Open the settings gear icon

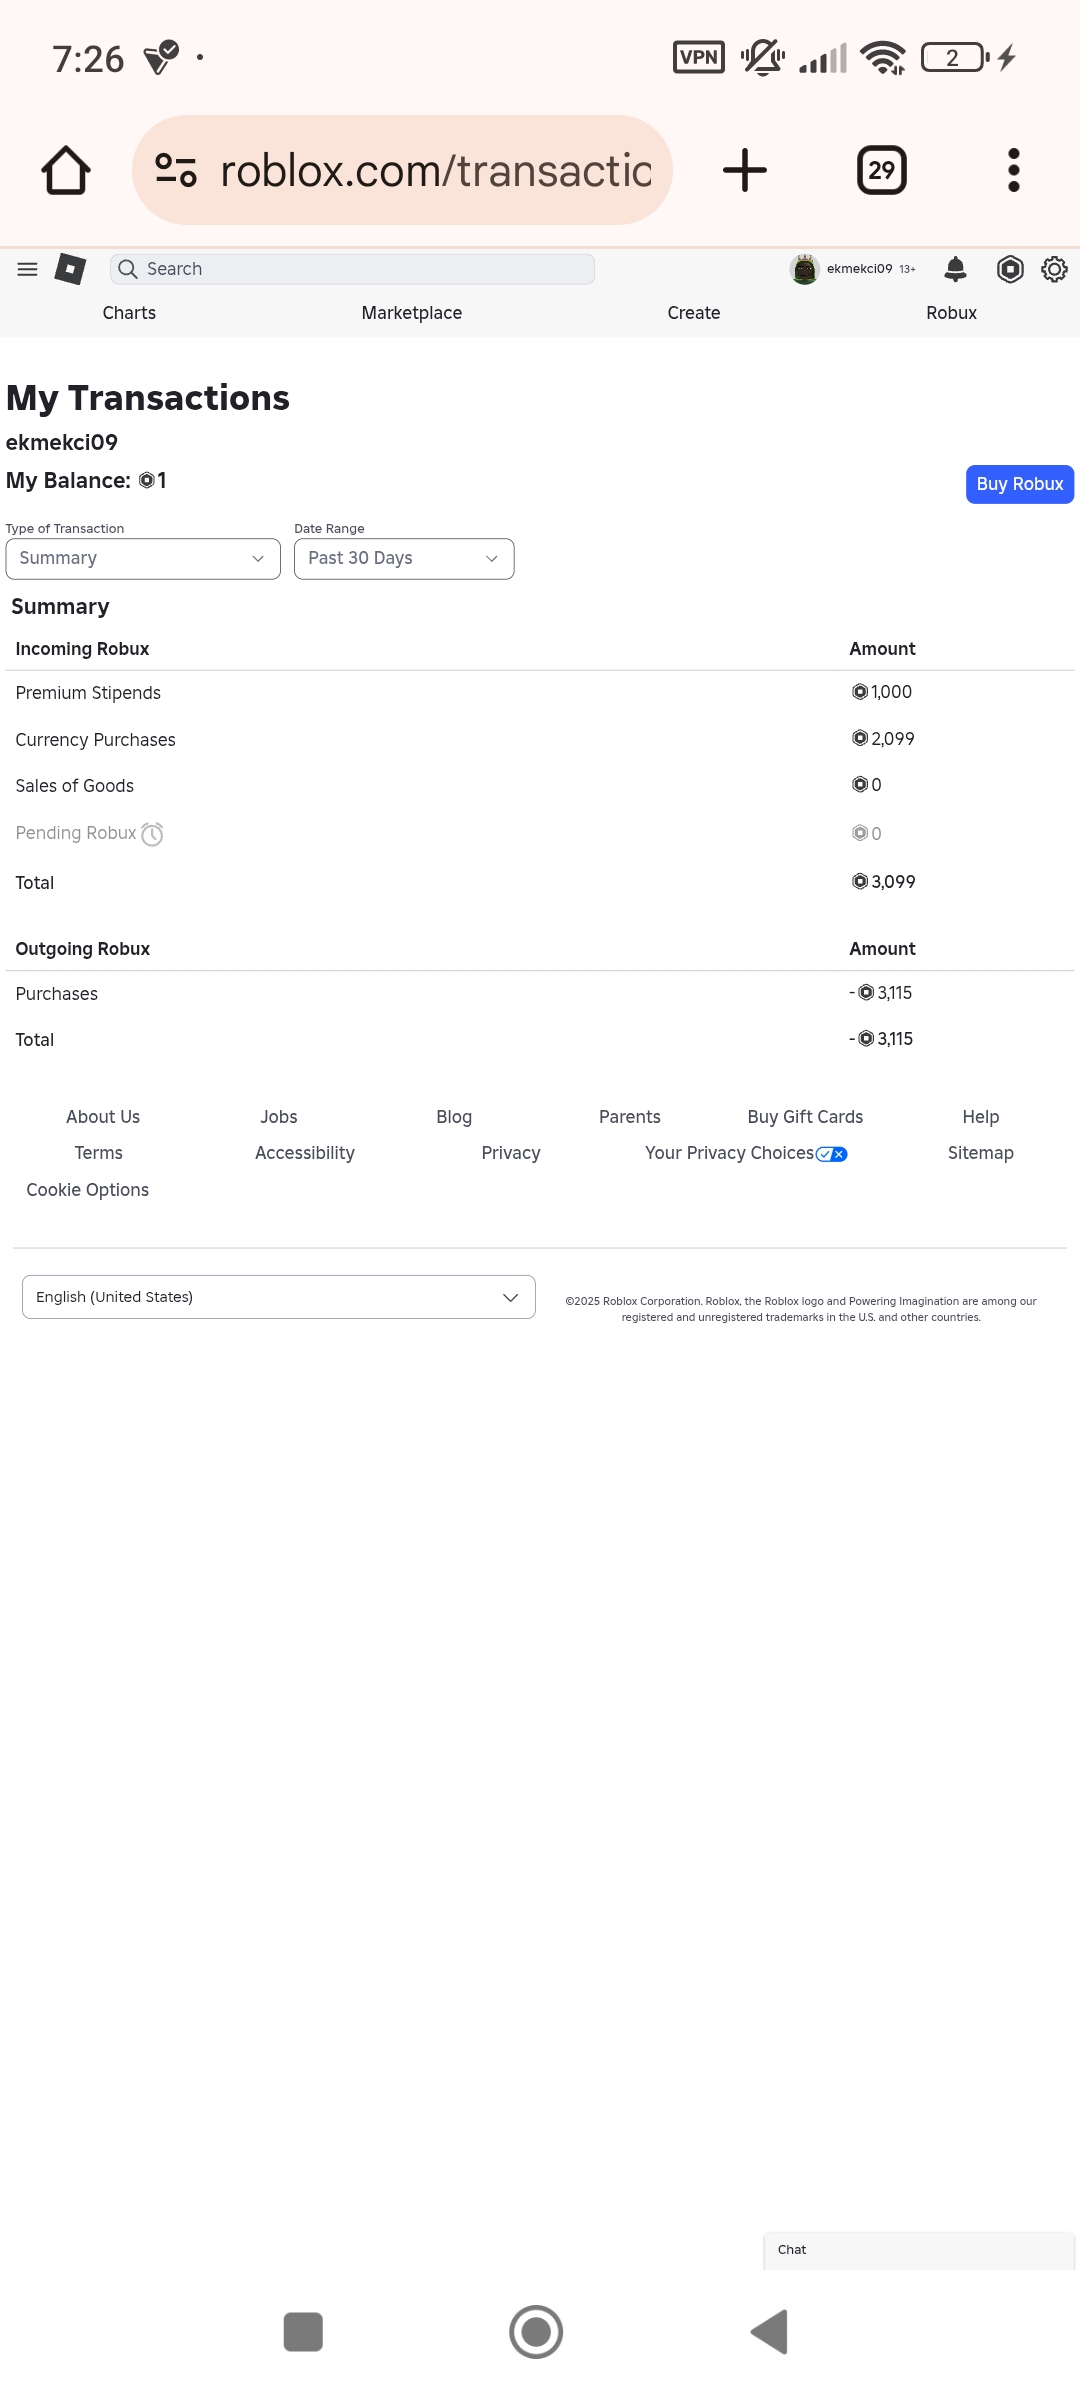click(x=1054, y=269)
